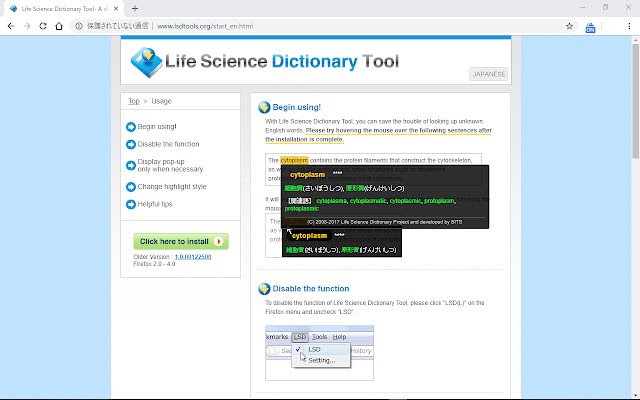Click the Begin using! section heading
The width and height of the screenshot is (640, 400).
(296, 107)
